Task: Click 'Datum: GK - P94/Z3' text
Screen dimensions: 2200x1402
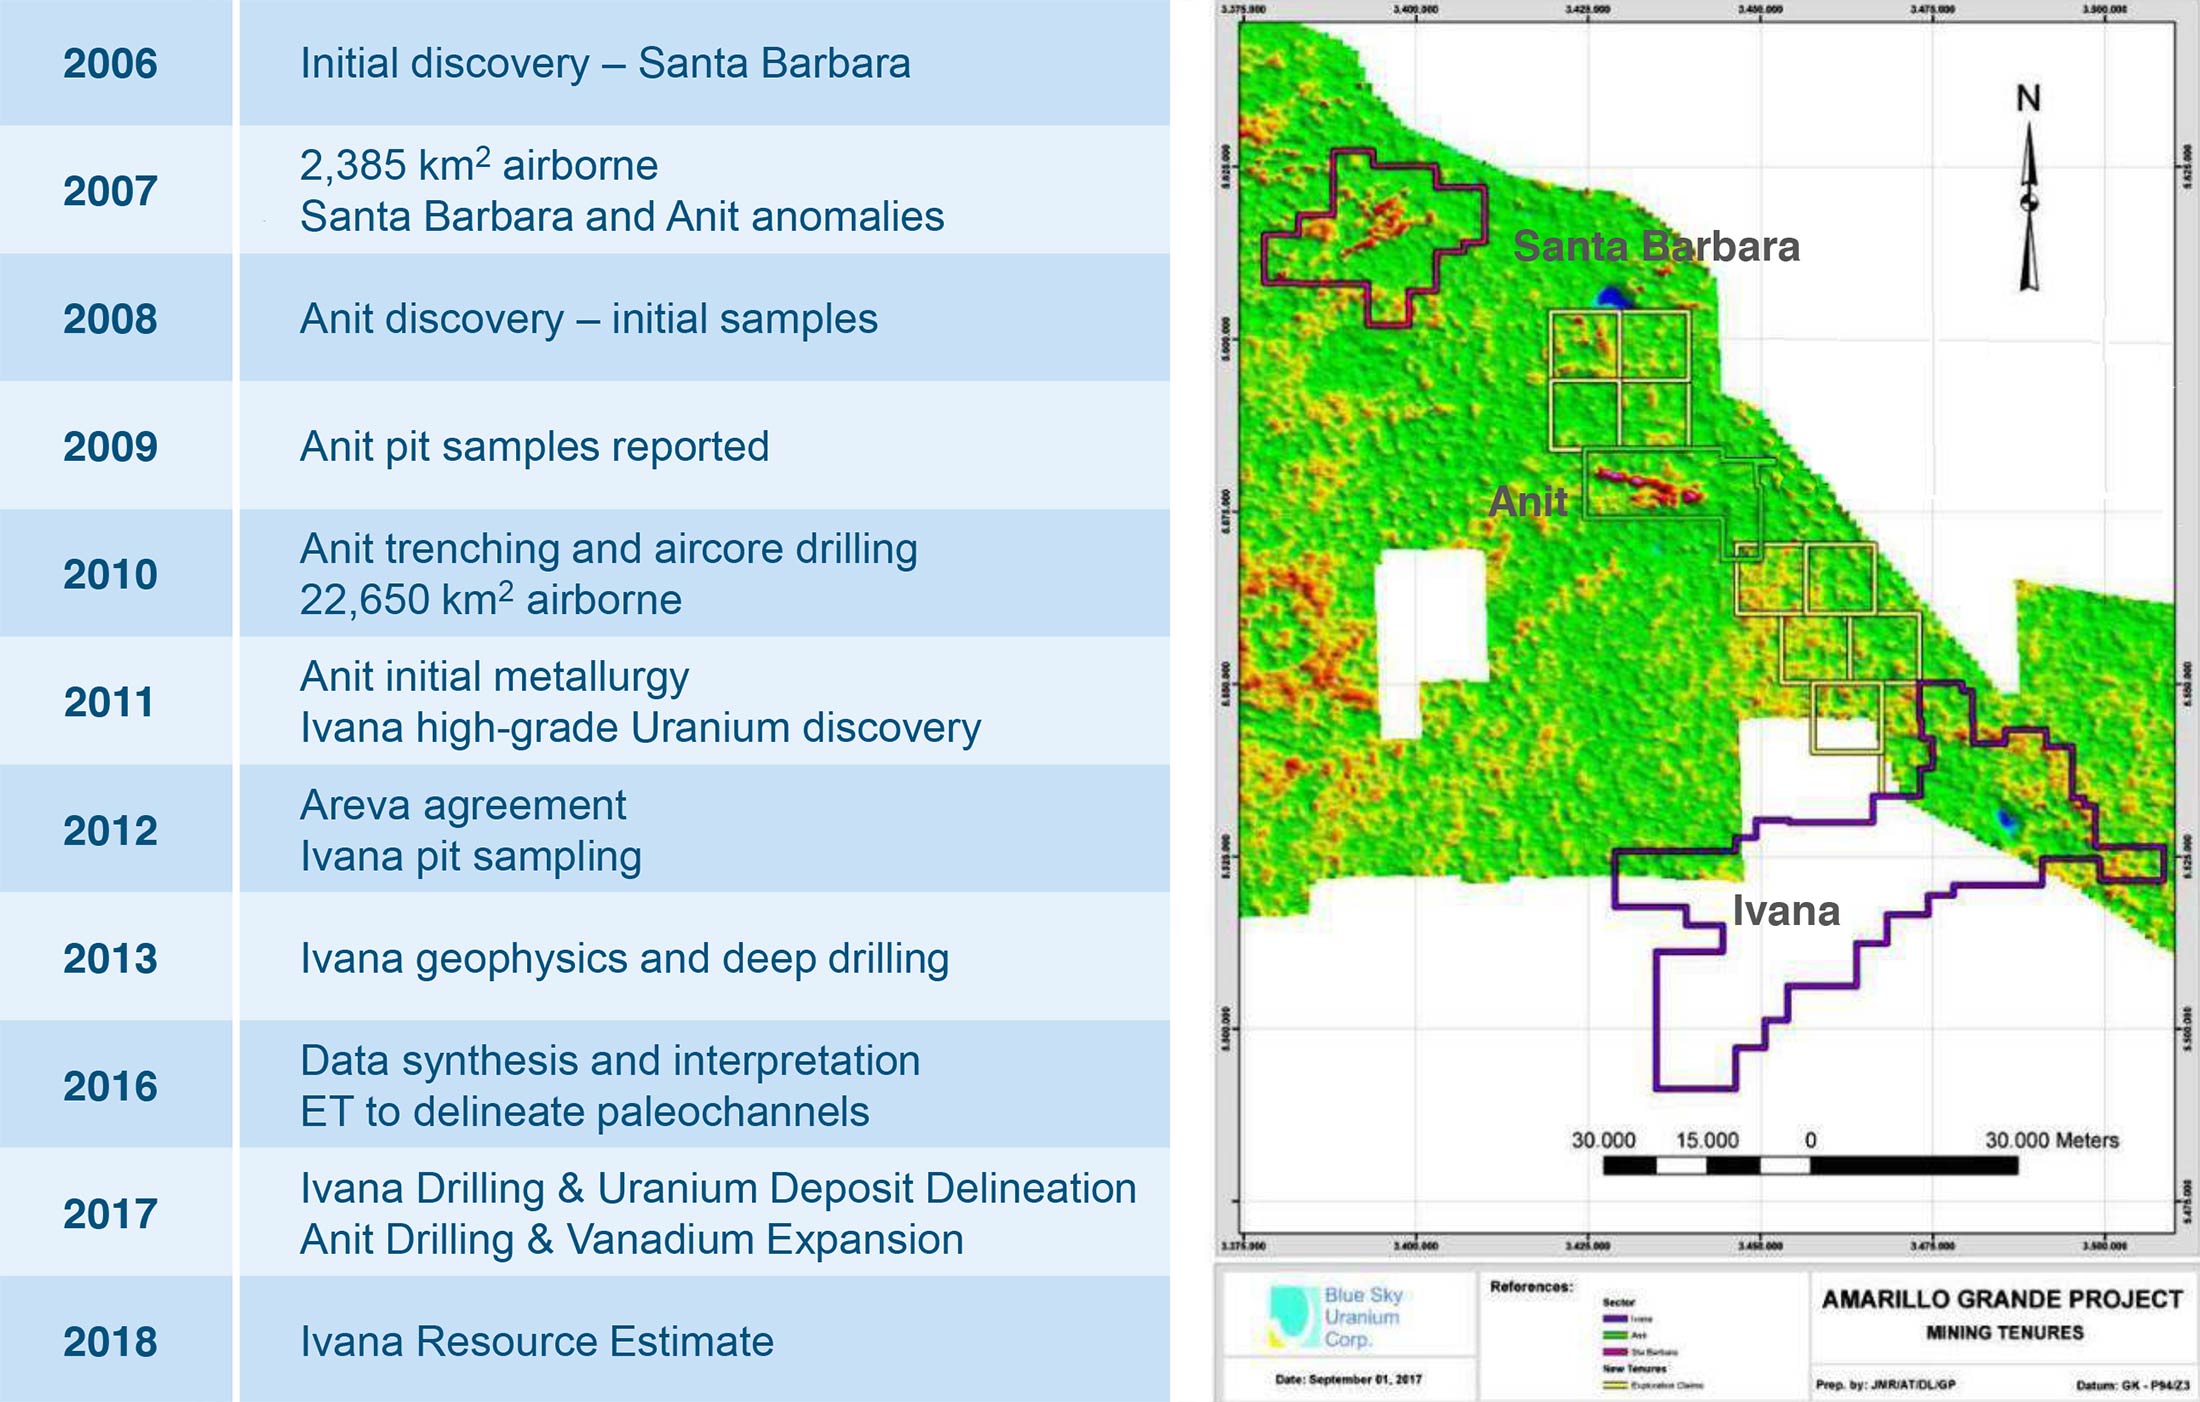Action: pyautogui.click(x=2132, y=1385)
